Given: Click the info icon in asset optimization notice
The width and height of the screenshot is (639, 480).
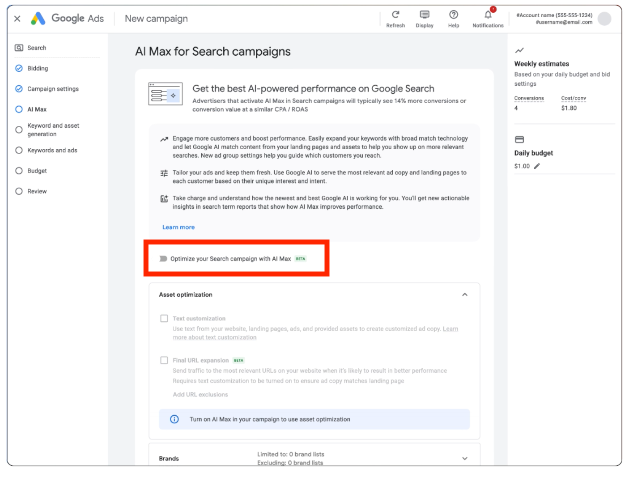Looking at the screenshot, I should click(174, 419).
